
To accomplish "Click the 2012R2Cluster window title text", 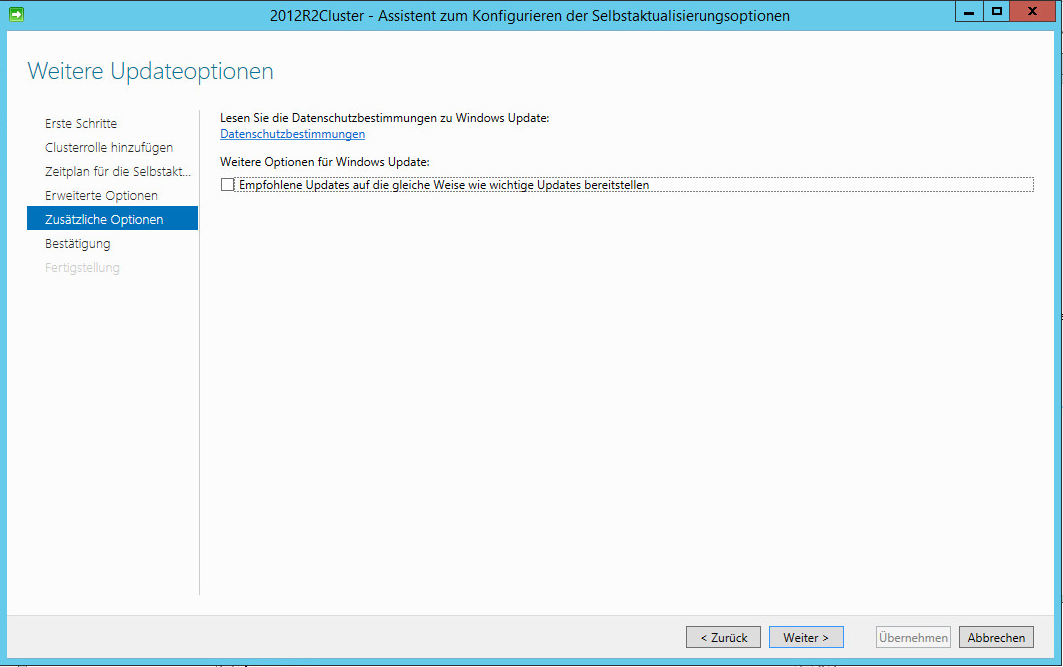I will [530, 16].
